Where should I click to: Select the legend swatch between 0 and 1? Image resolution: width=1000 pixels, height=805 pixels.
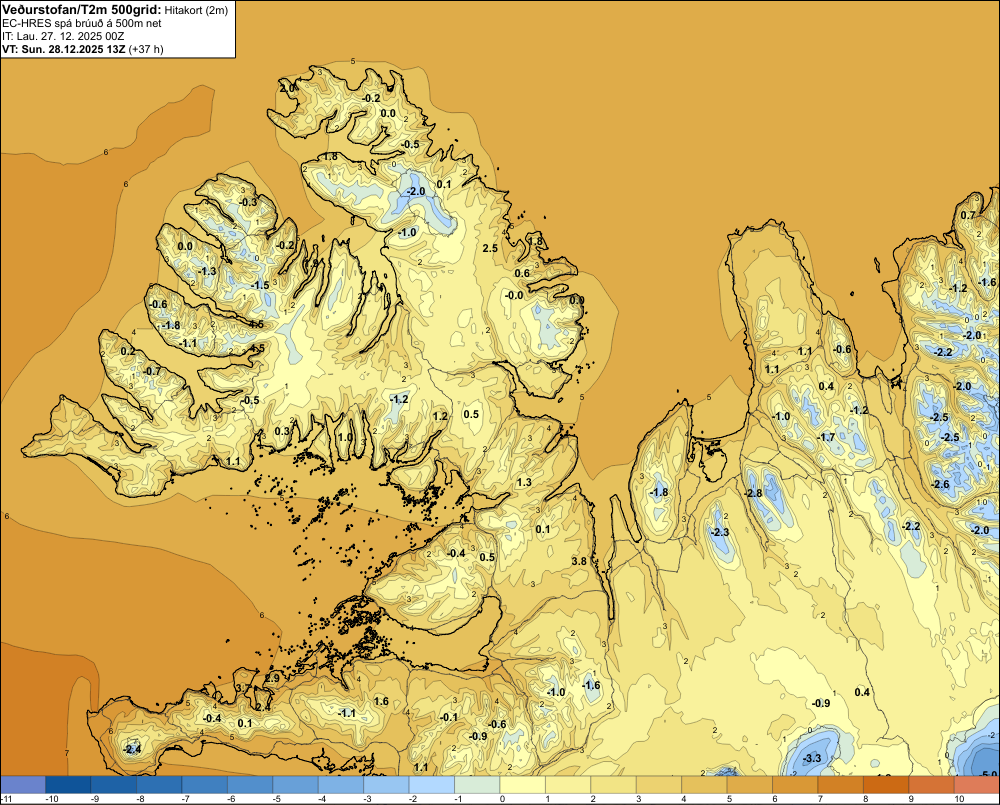pos(522,784)
